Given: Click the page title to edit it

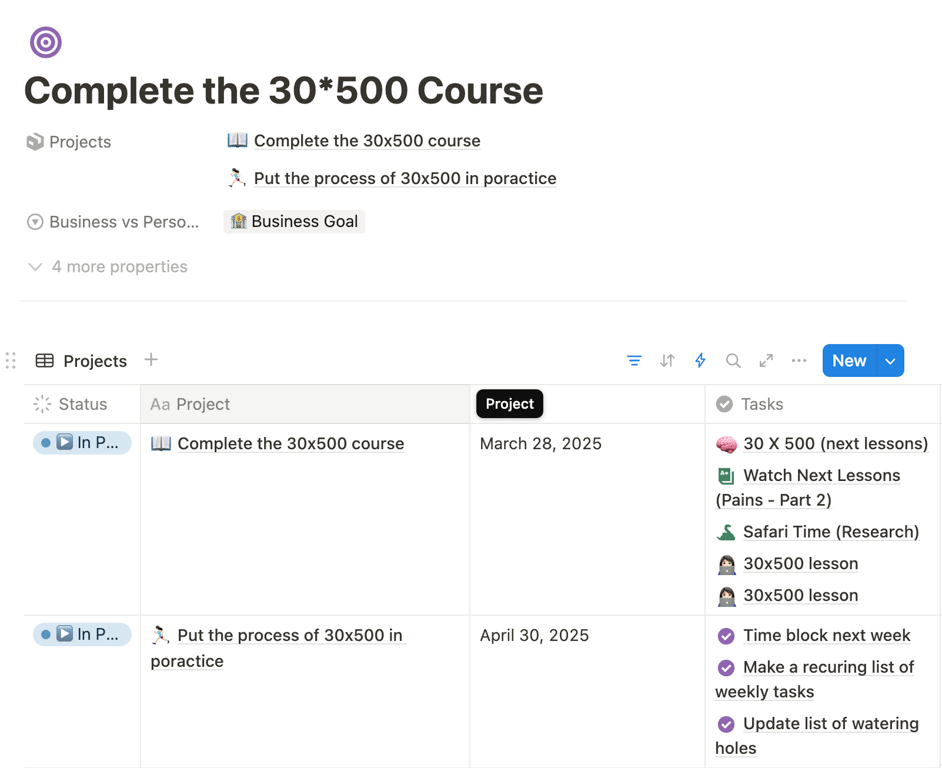Looking at the screenshot, I should point(283,91).
